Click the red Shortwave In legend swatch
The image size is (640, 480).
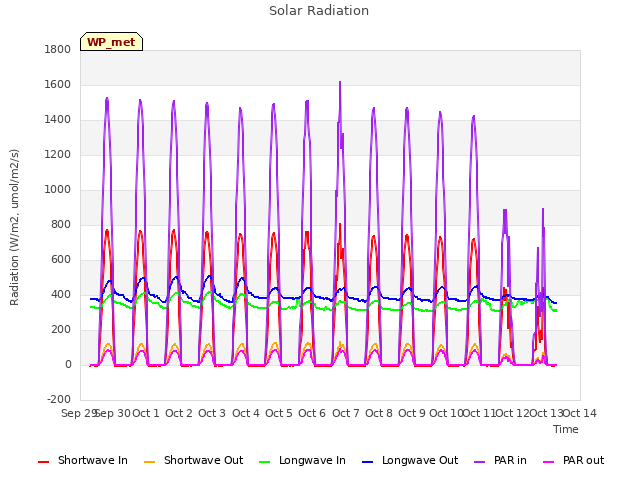tap(43, 462)
